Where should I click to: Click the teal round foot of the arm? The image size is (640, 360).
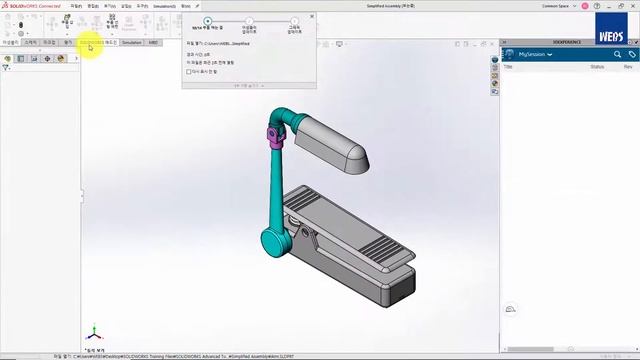coord(275,242)
